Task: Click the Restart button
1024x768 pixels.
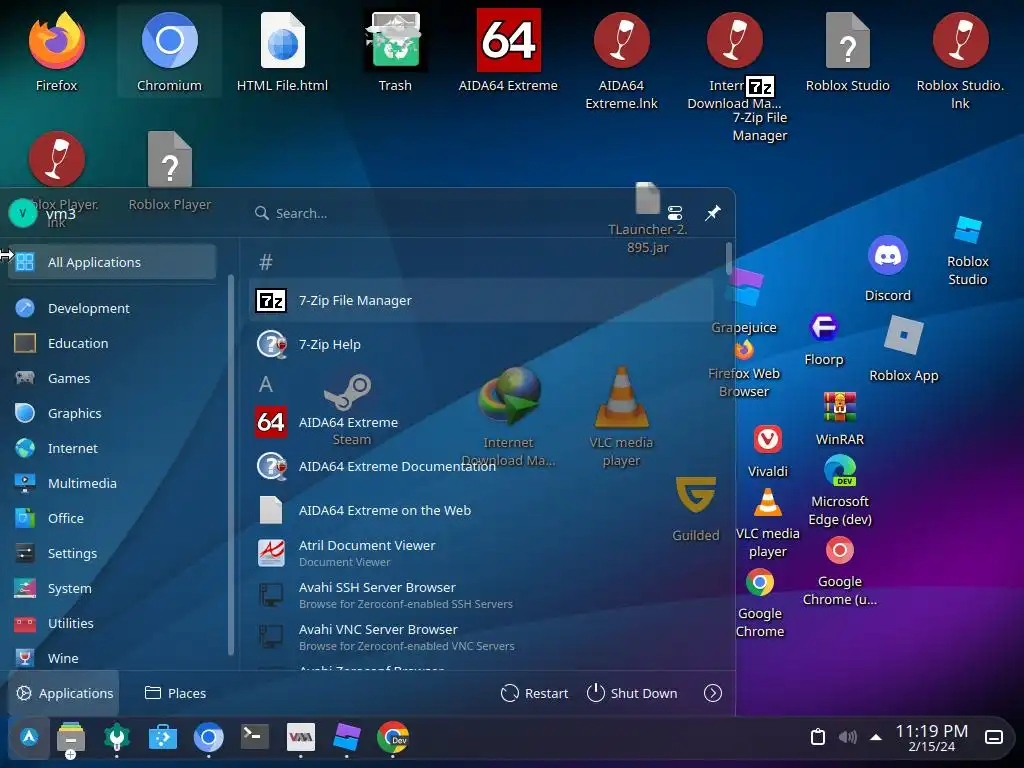Action: point(534,693)
